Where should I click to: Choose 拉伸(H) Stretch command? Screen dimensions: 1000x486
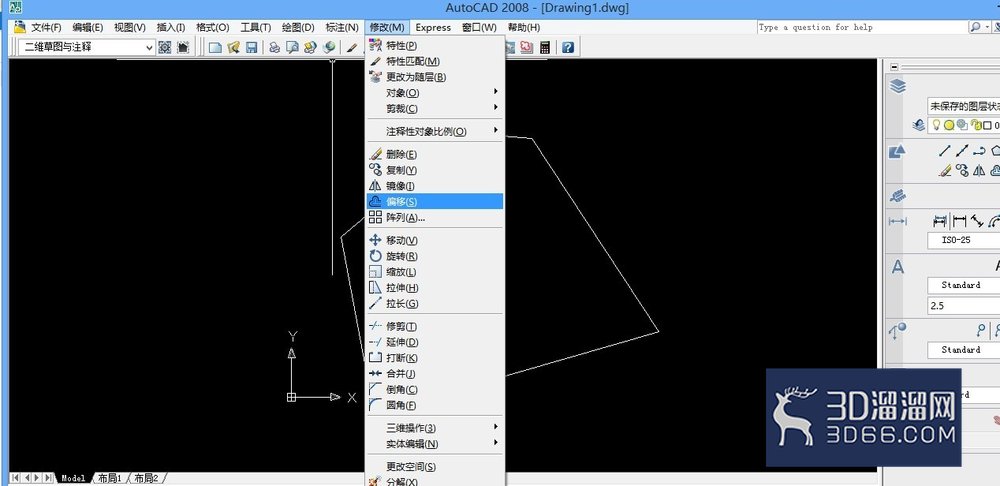(435, 288)
